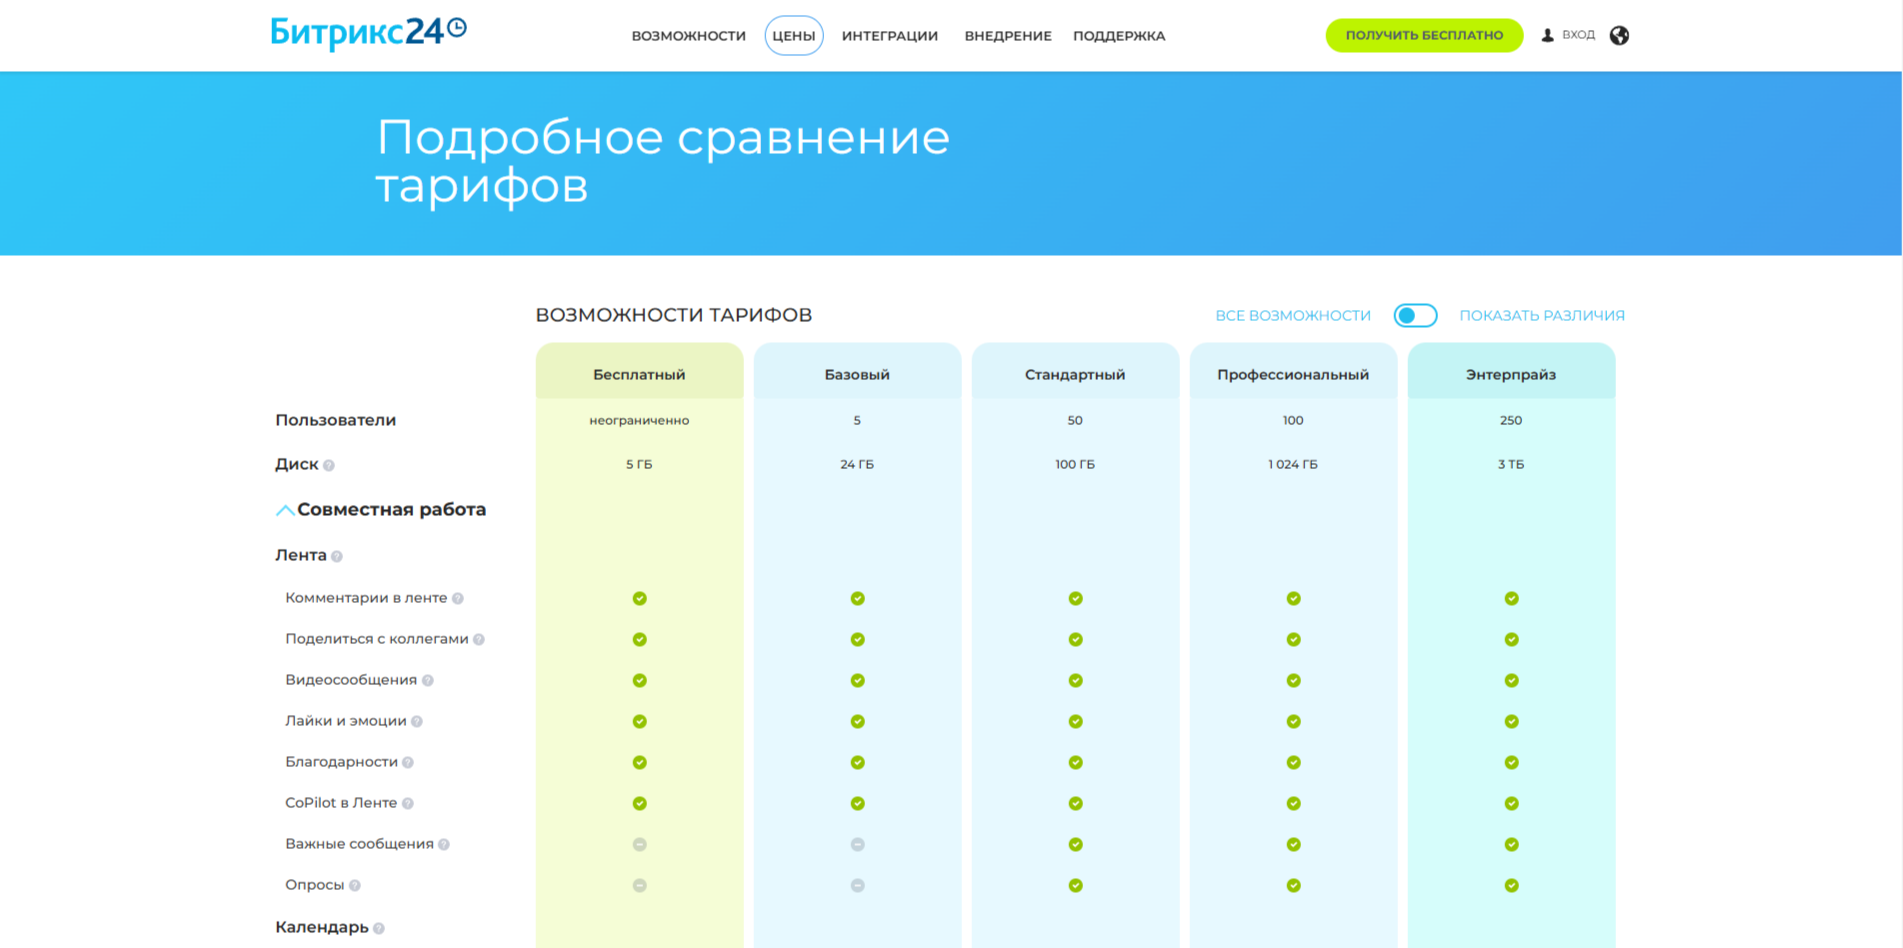This screenshot has height=948, width=1903.
Task: Collapse the Совместная работа section
Action: pos(285,511)
